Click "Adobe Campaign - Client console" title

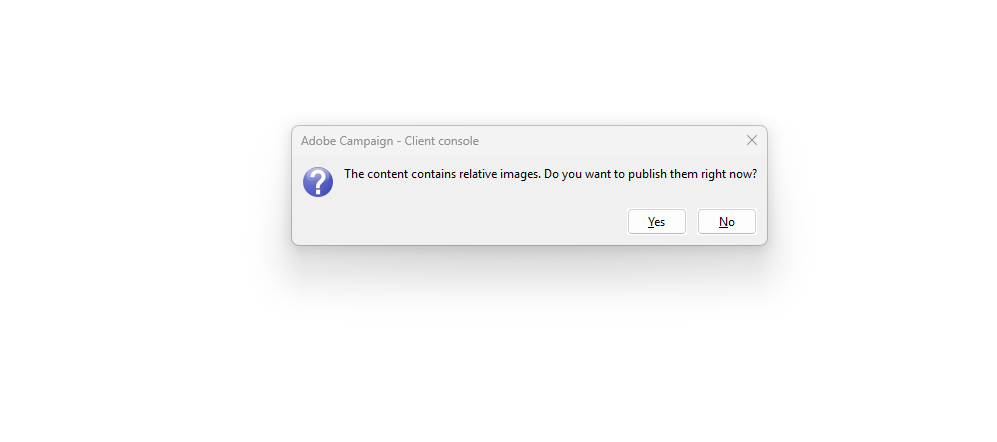point(389,141)
